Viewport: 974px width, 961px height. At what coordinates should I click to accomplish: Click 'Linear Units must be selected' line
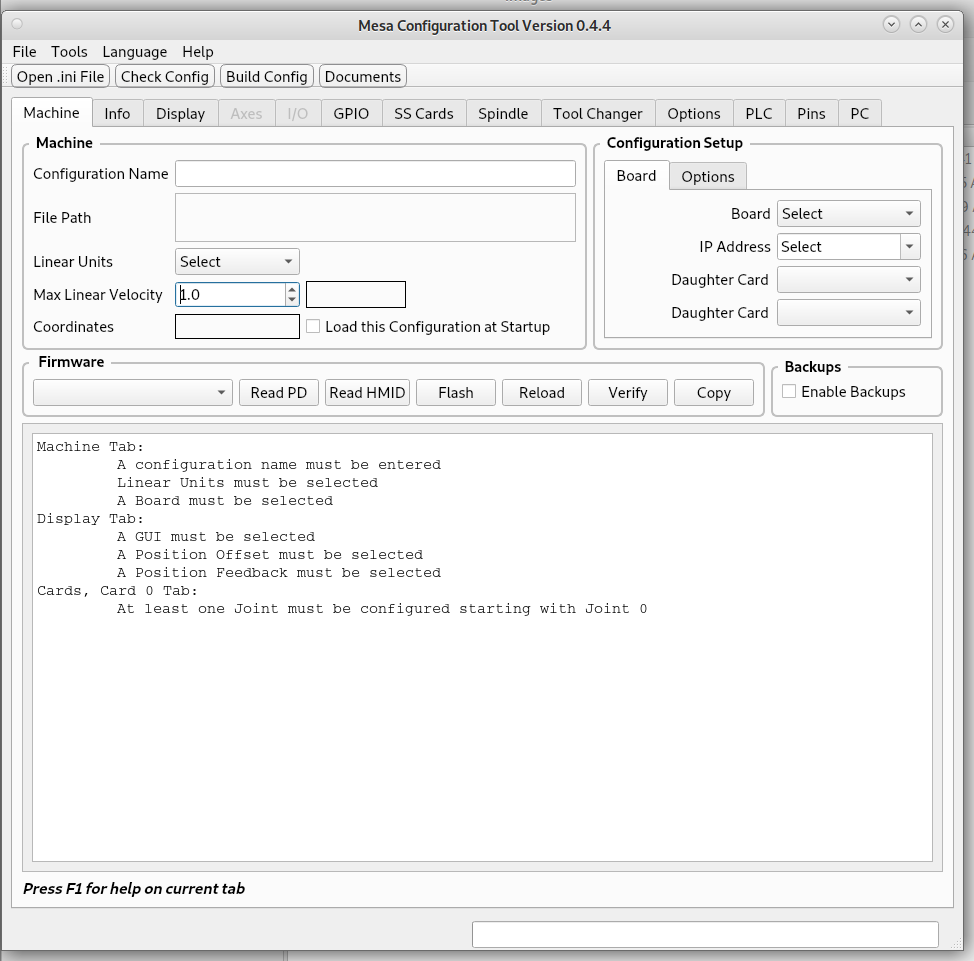[x=247, y=483]
